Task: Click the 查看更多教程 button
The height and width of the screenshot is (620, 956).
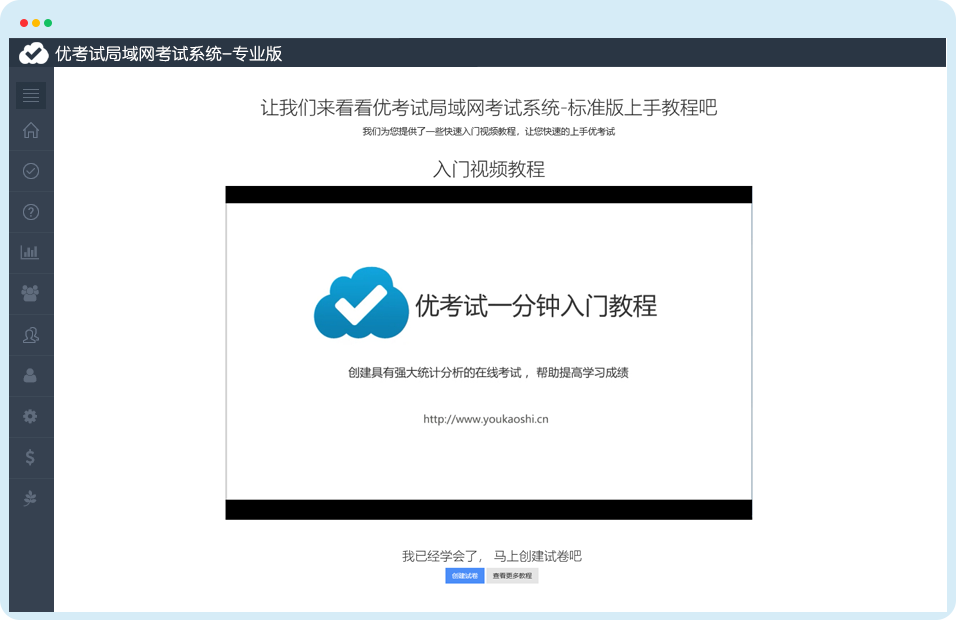Action: 512,576
